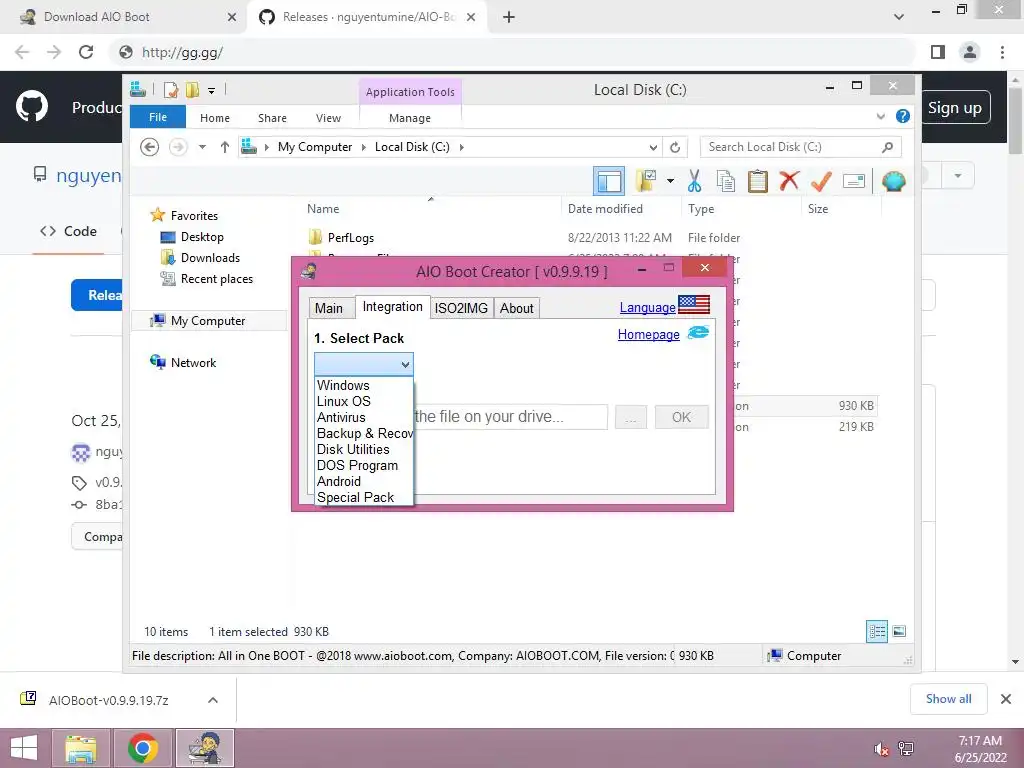The height and width of the screenshot is (768, 1024).
Task: Click the Up one level arrow in Explorer
Action: point(225,147)
